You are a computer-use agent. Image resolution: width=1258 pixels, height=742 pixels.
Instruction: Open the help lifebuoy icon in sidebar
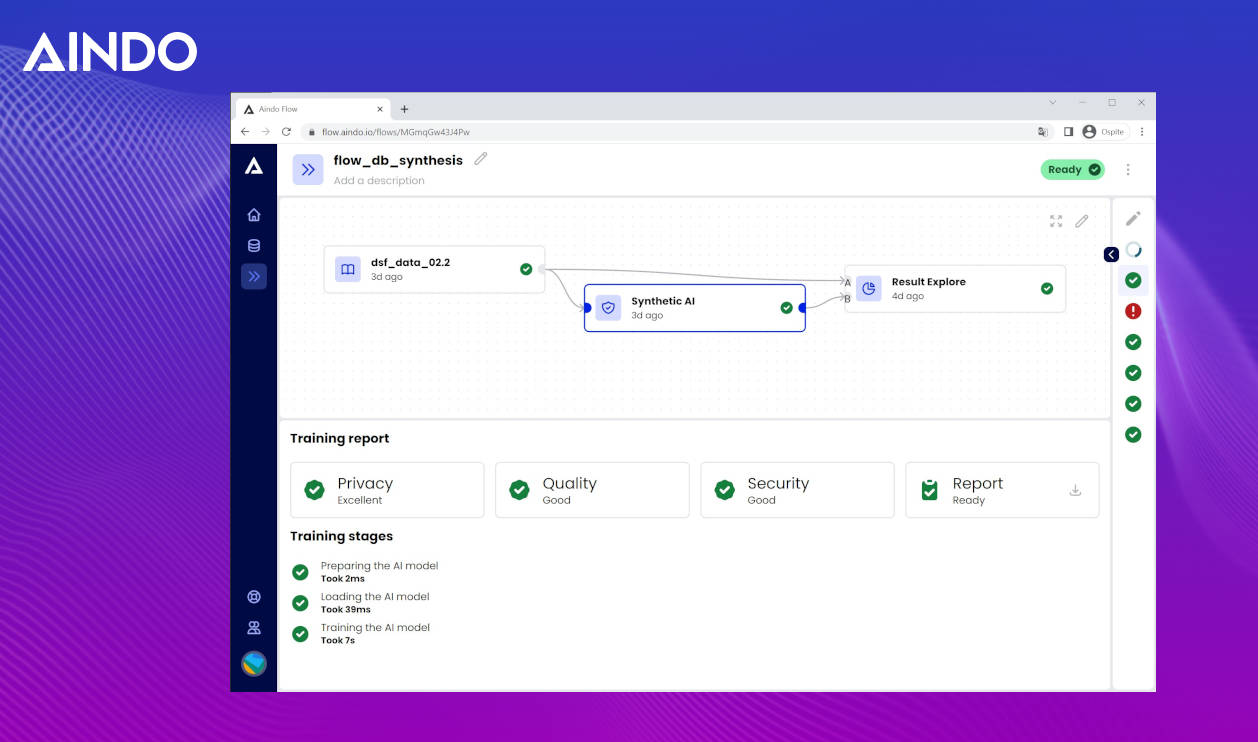pyautogui.click(x=254, y=597)
